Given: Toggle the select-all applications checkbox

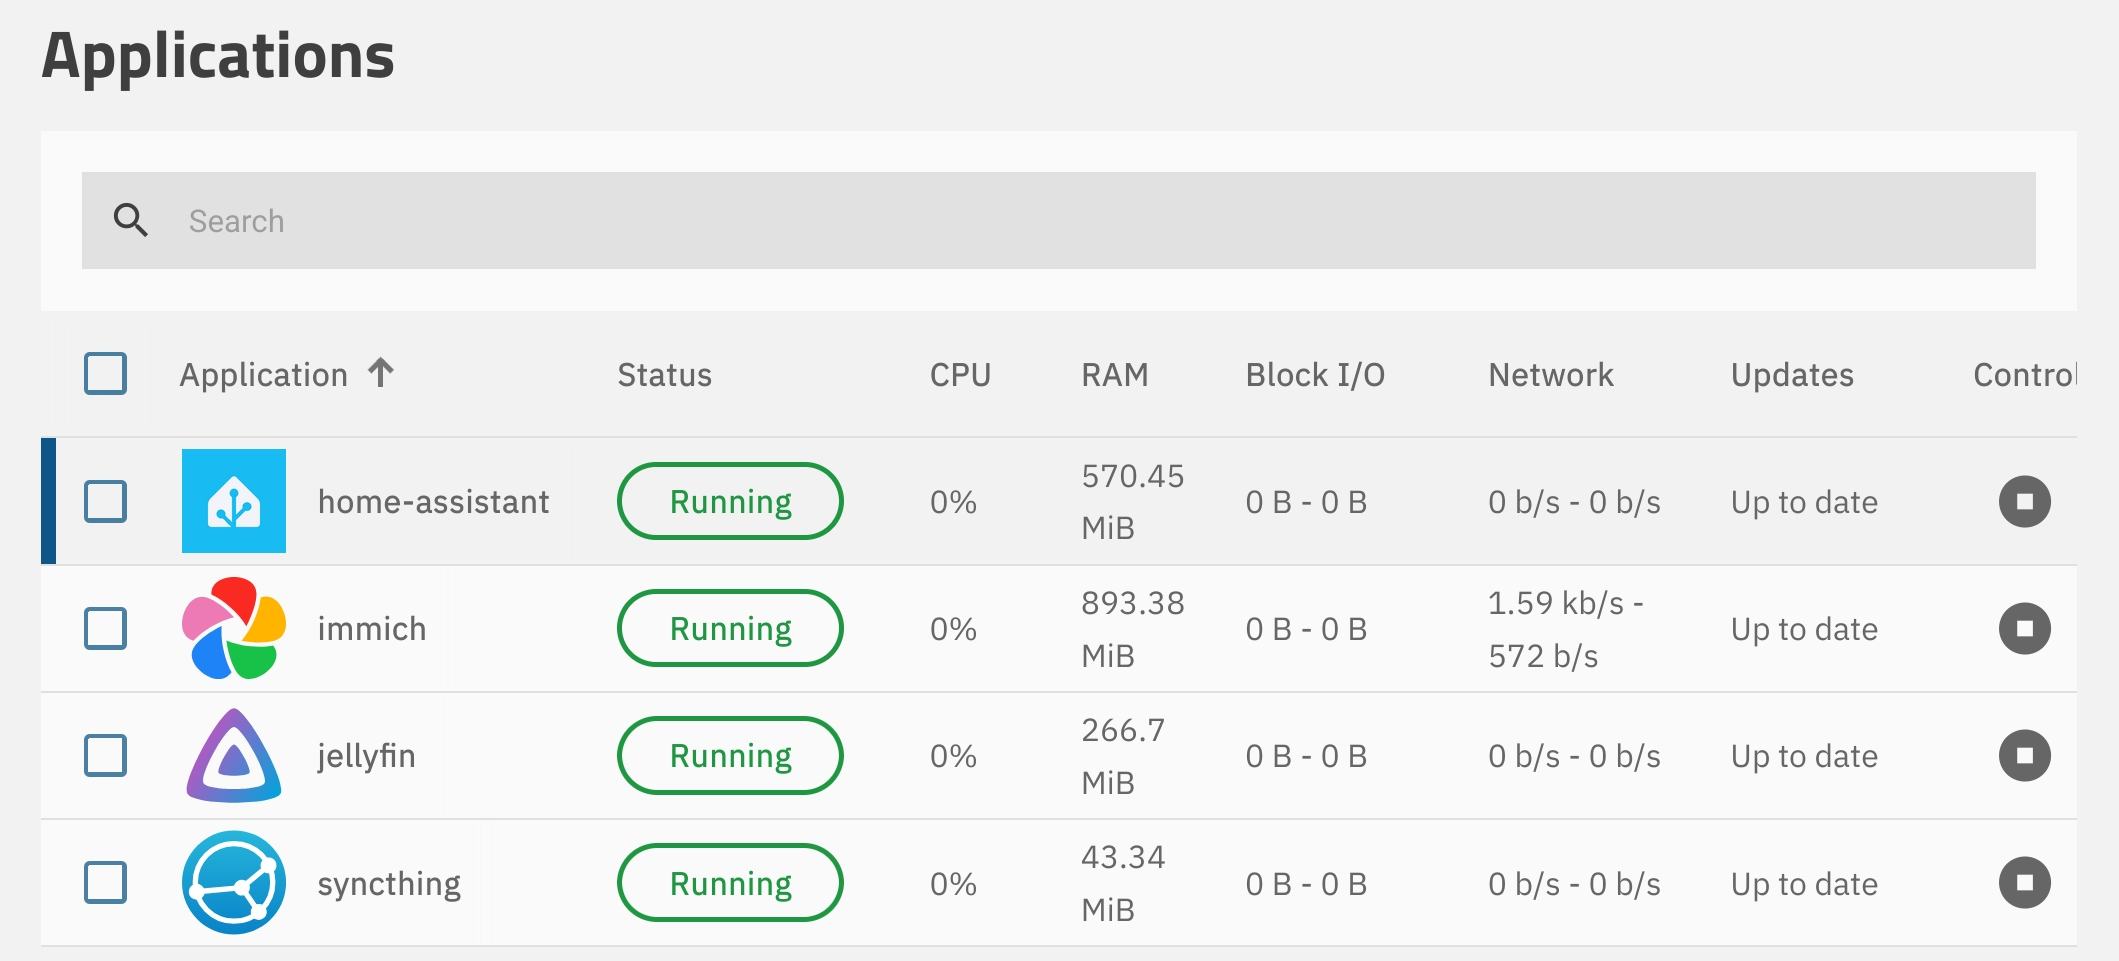Looking at the screenshot, I should (x=105, y=374).
